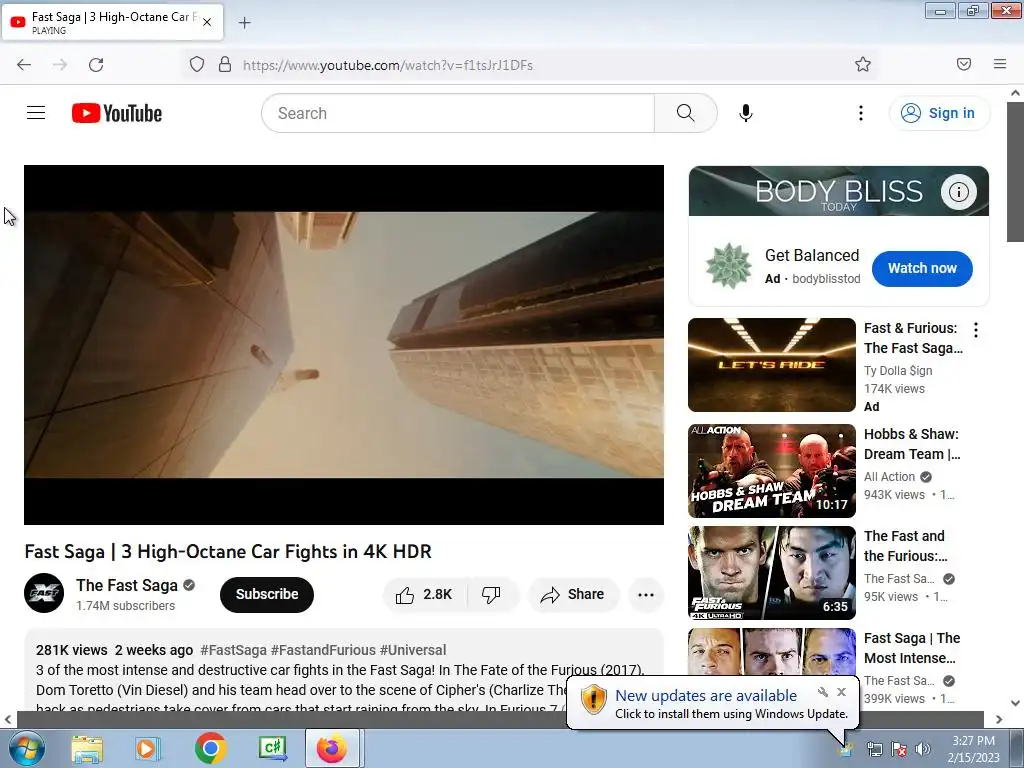Open network tray icon
1024x768 pixels.
pyautogui.click(x=874, y=748)
